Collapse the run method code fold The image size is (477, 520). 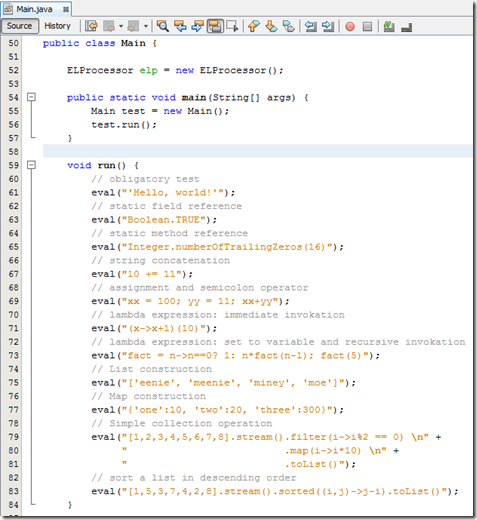tap(31, 165)
